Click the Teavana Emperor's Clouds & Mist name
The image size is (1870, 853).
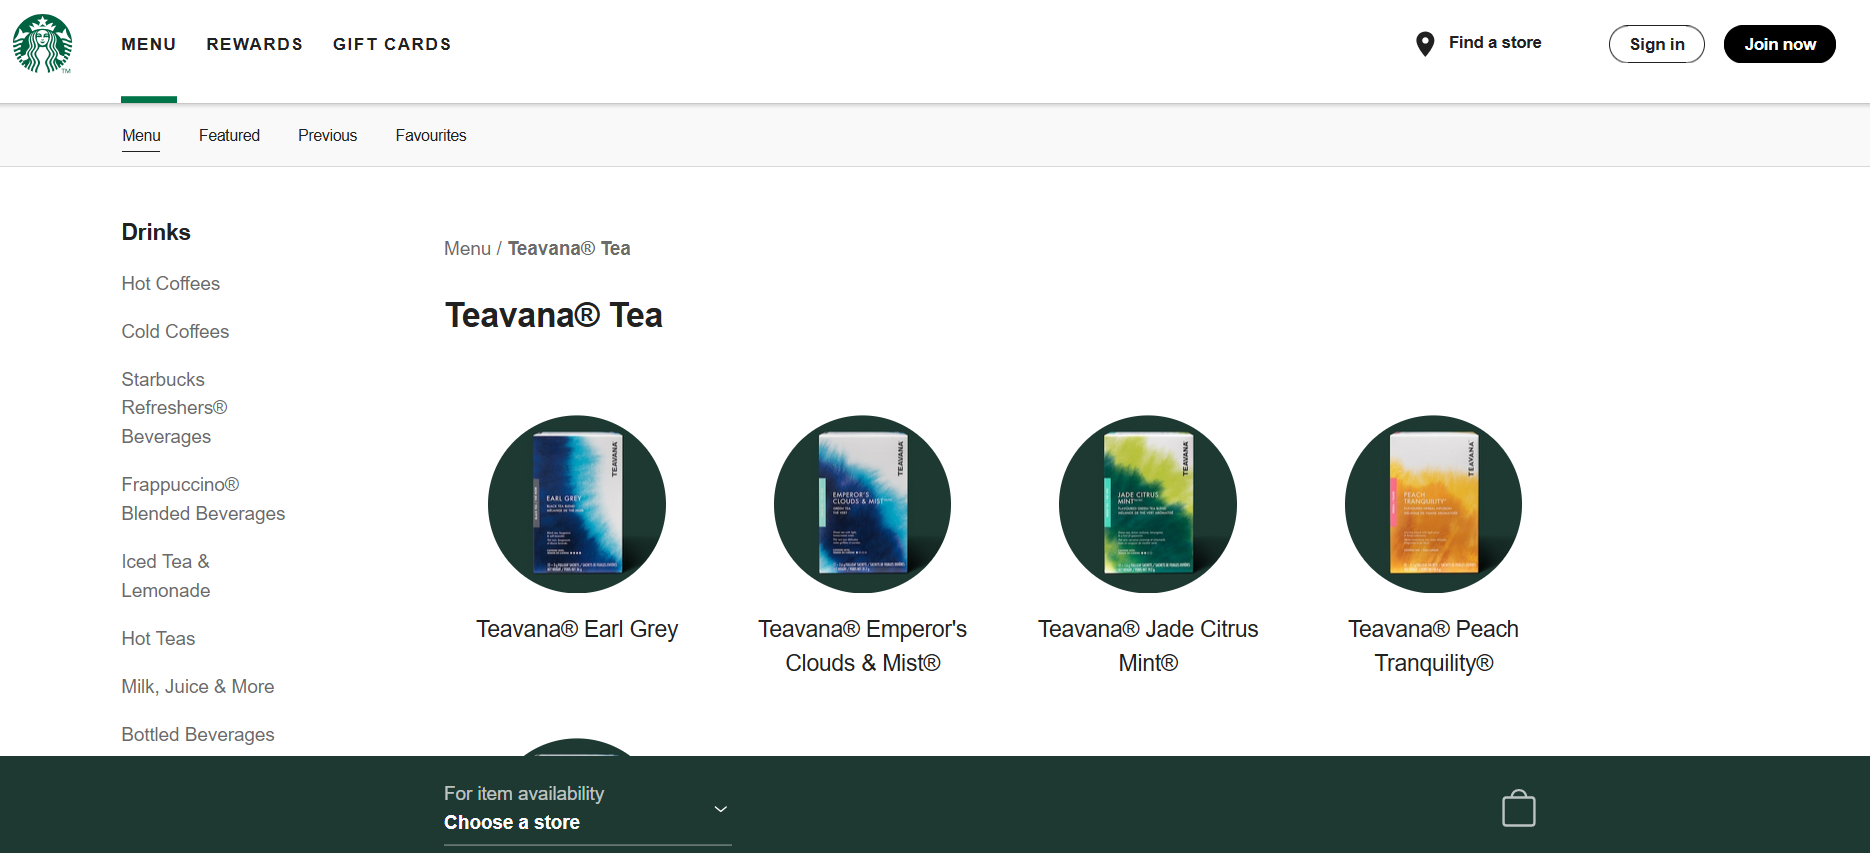click(863, 646)
